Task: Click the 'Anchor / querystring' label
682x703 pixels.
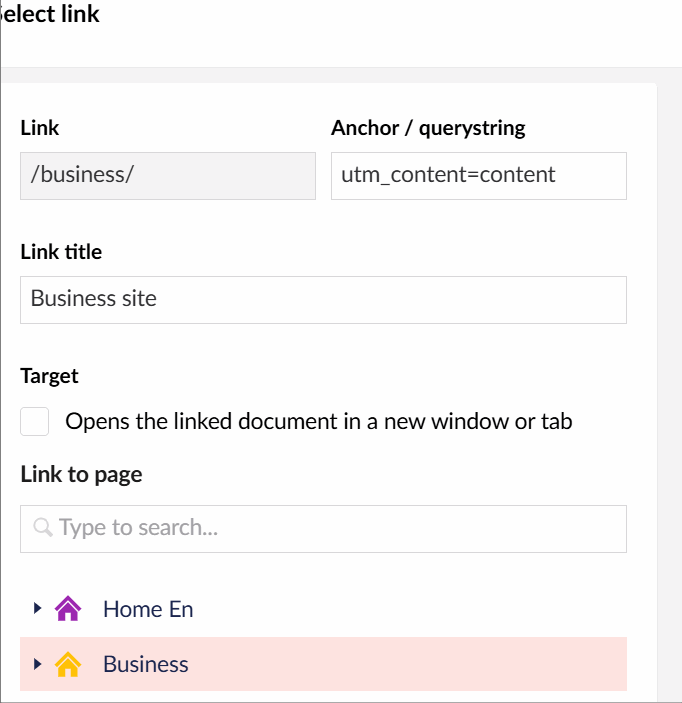Action: pyautogui.click(x=428, y=128)
